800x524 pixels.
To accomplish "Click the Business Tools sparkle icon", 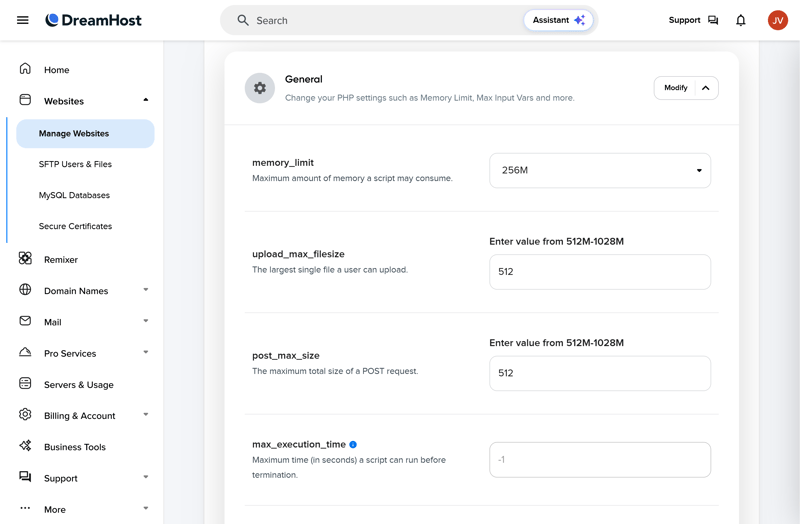I will [x=25, y=445].
